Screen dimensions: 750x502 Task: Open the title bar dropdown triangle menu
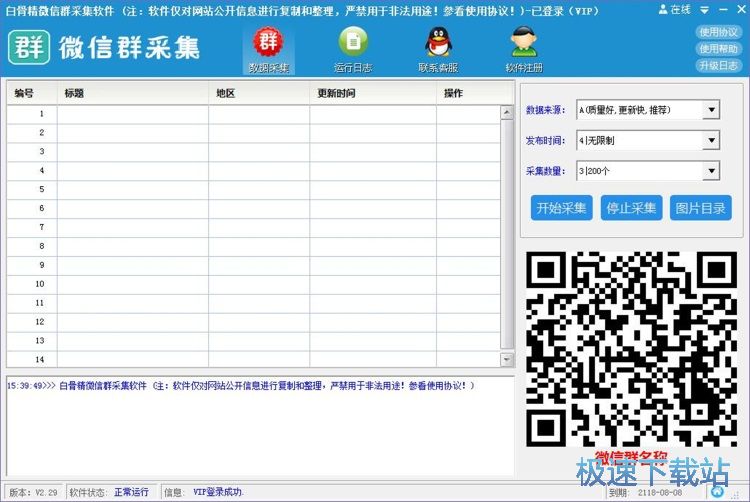(705, 10)
